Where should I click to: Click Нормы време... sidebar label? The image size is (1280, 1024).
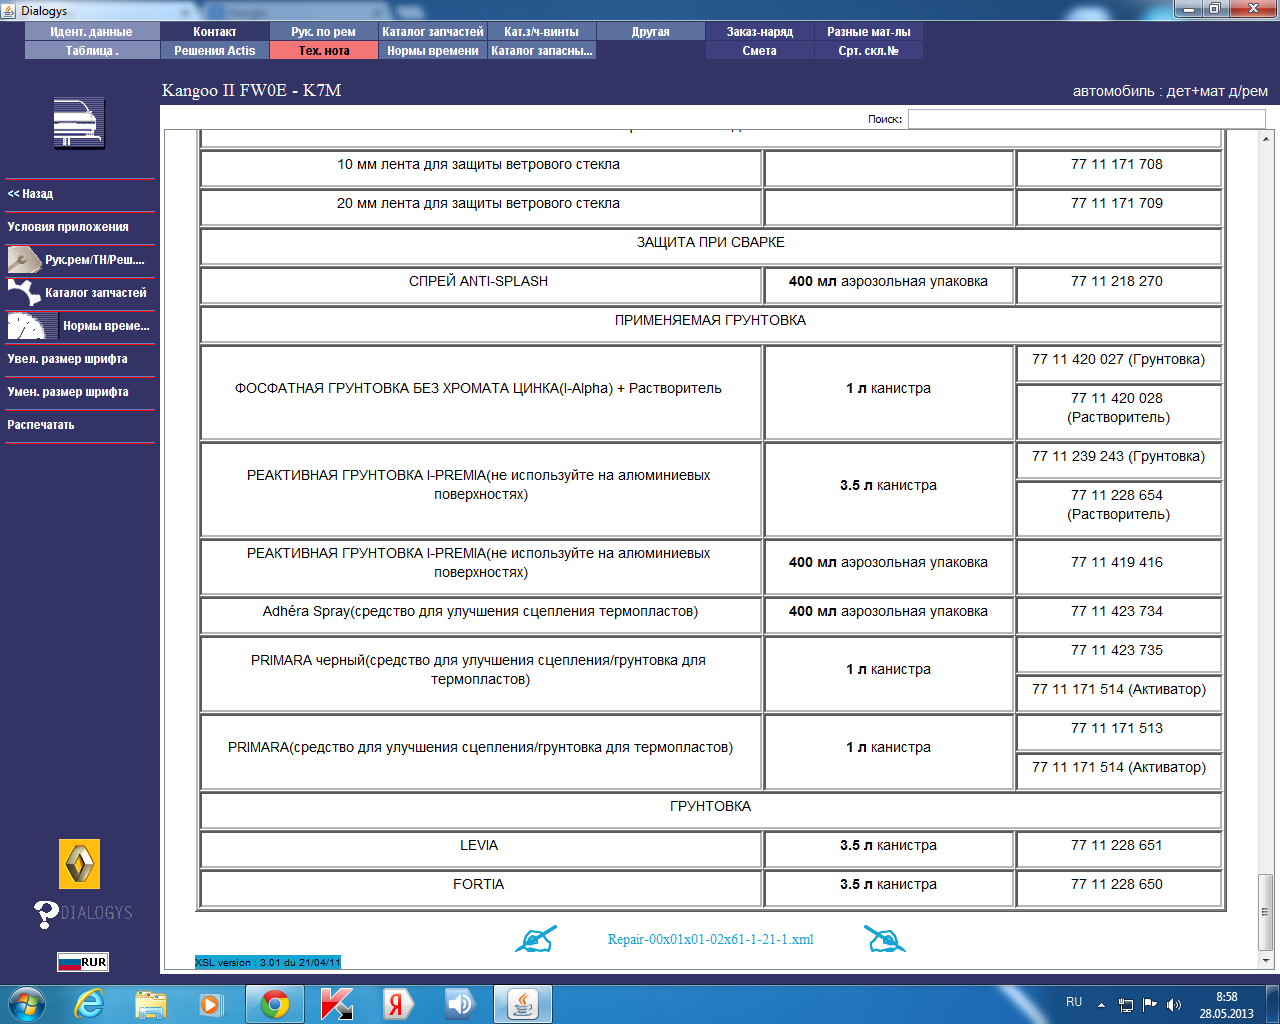click(106, 326)
